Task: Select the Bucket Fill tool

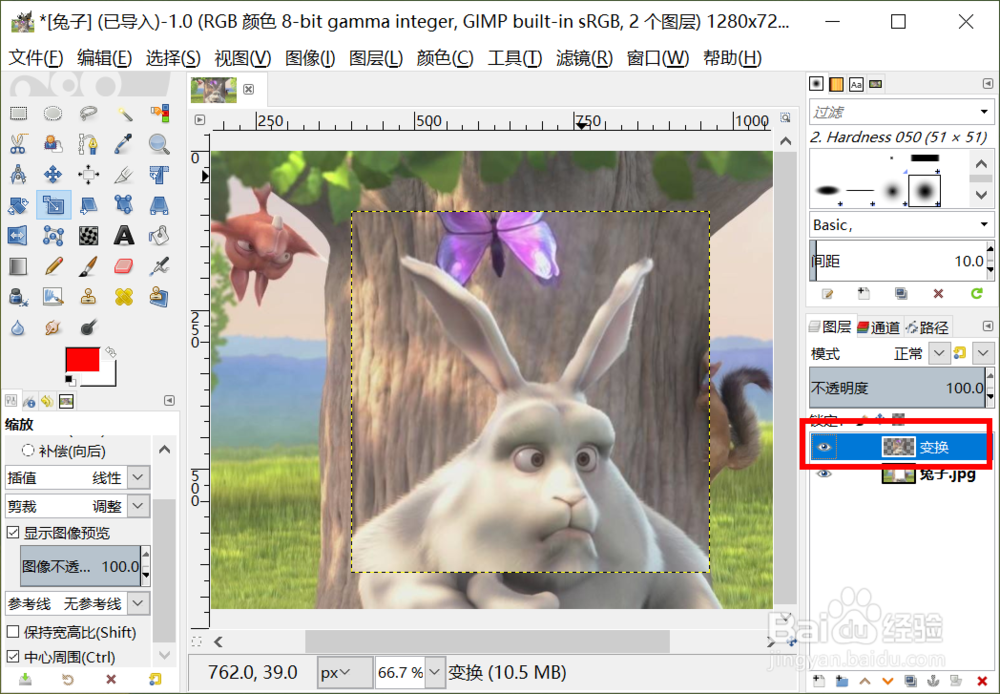Action: pyautogui.click(x=159, y=235)
